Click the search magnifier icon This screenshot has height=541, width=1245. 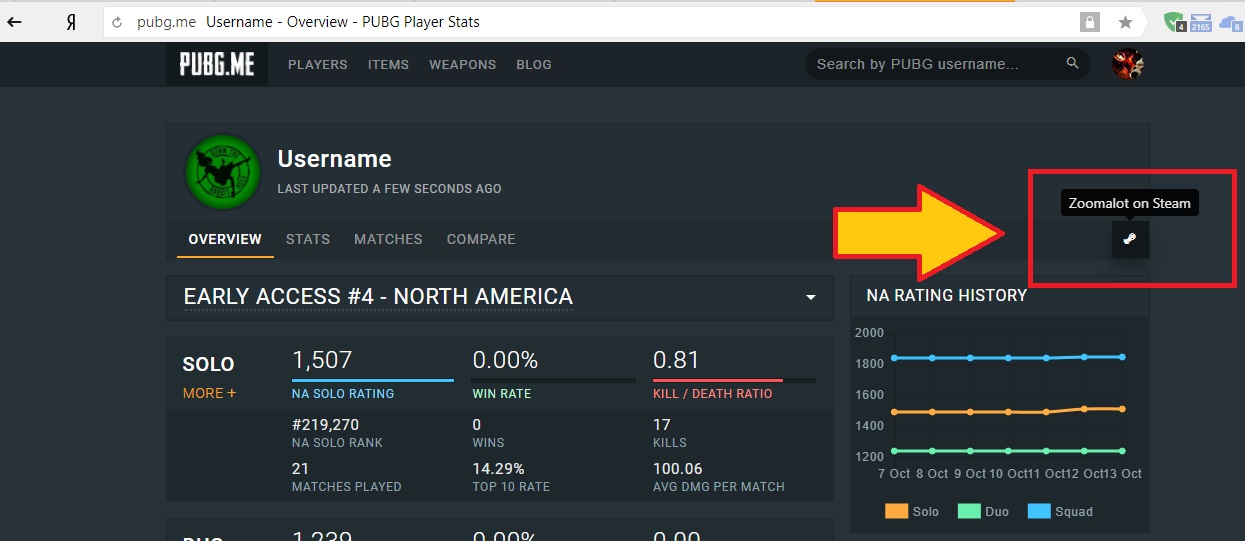tap(1073, 64)
